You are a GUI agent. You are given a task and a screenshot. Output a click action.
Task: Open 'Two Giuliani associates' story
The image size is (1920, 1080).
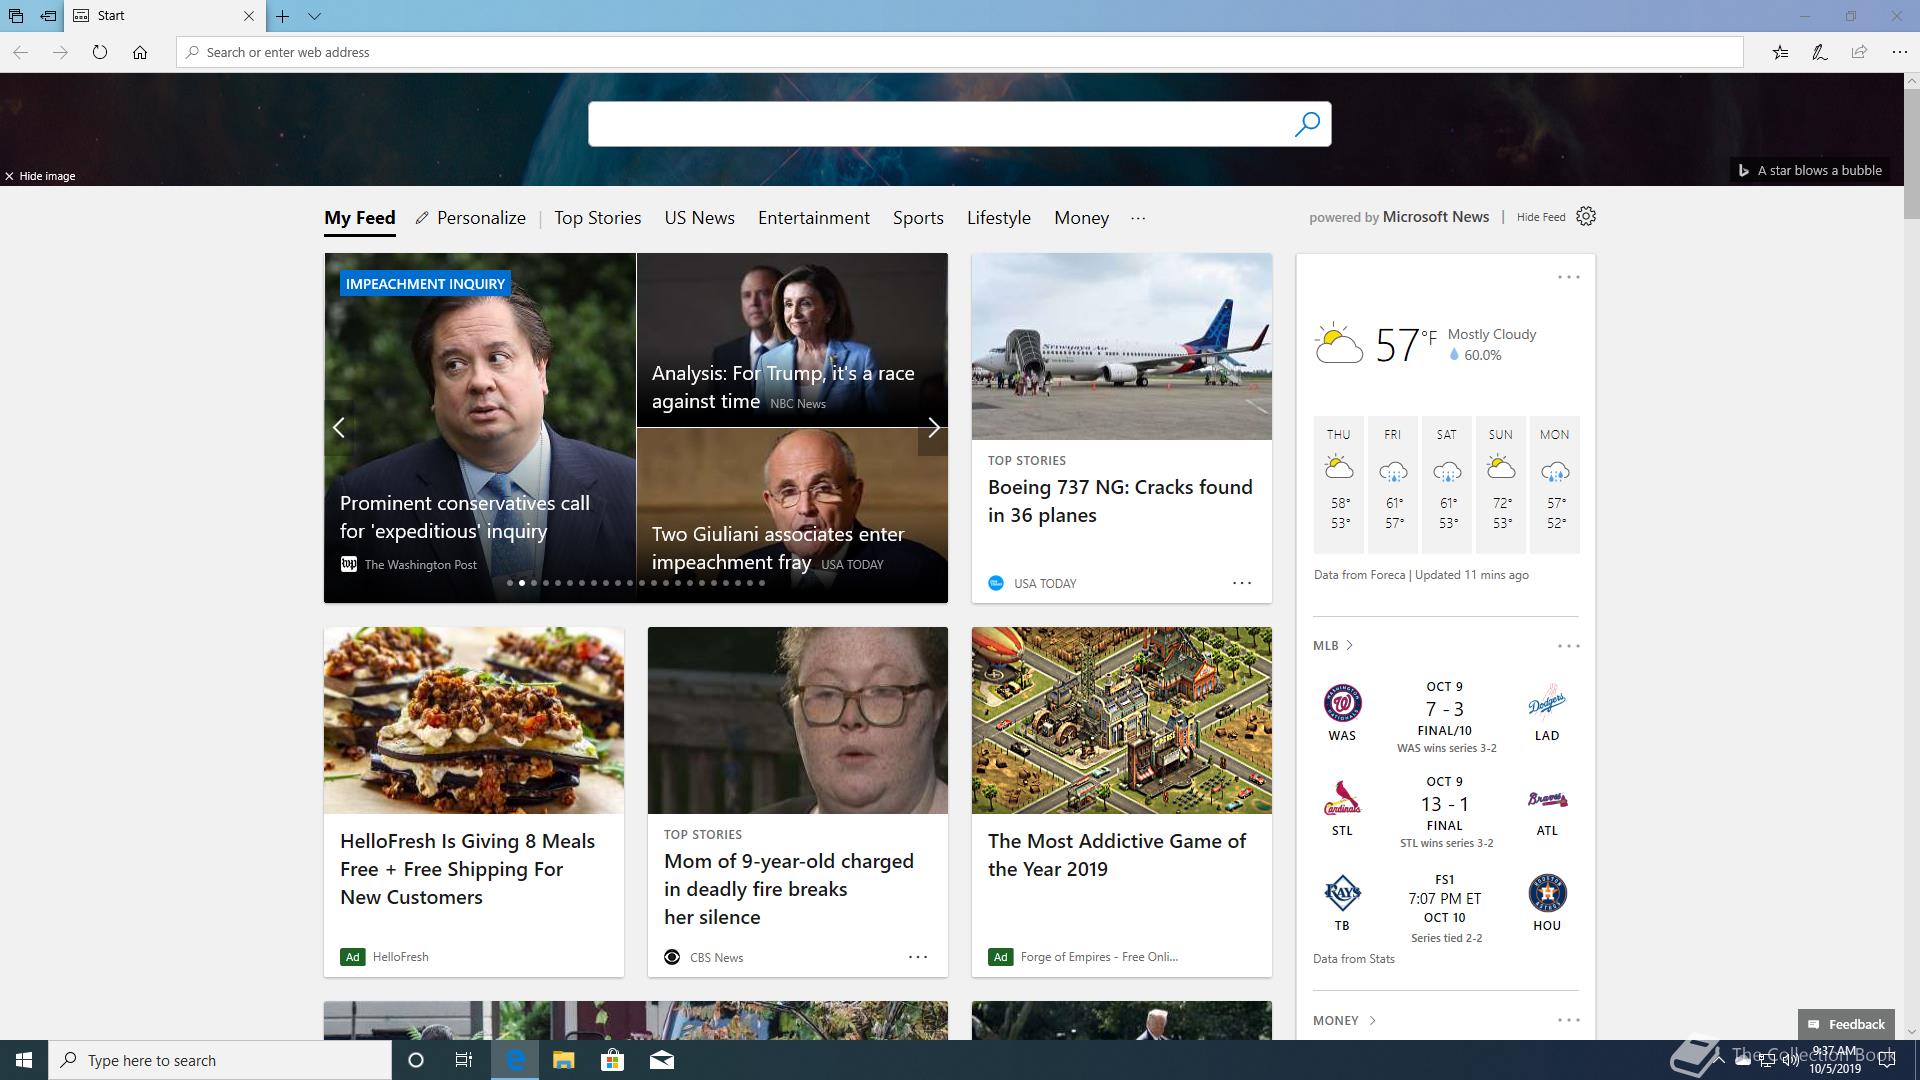coord(778,548)
